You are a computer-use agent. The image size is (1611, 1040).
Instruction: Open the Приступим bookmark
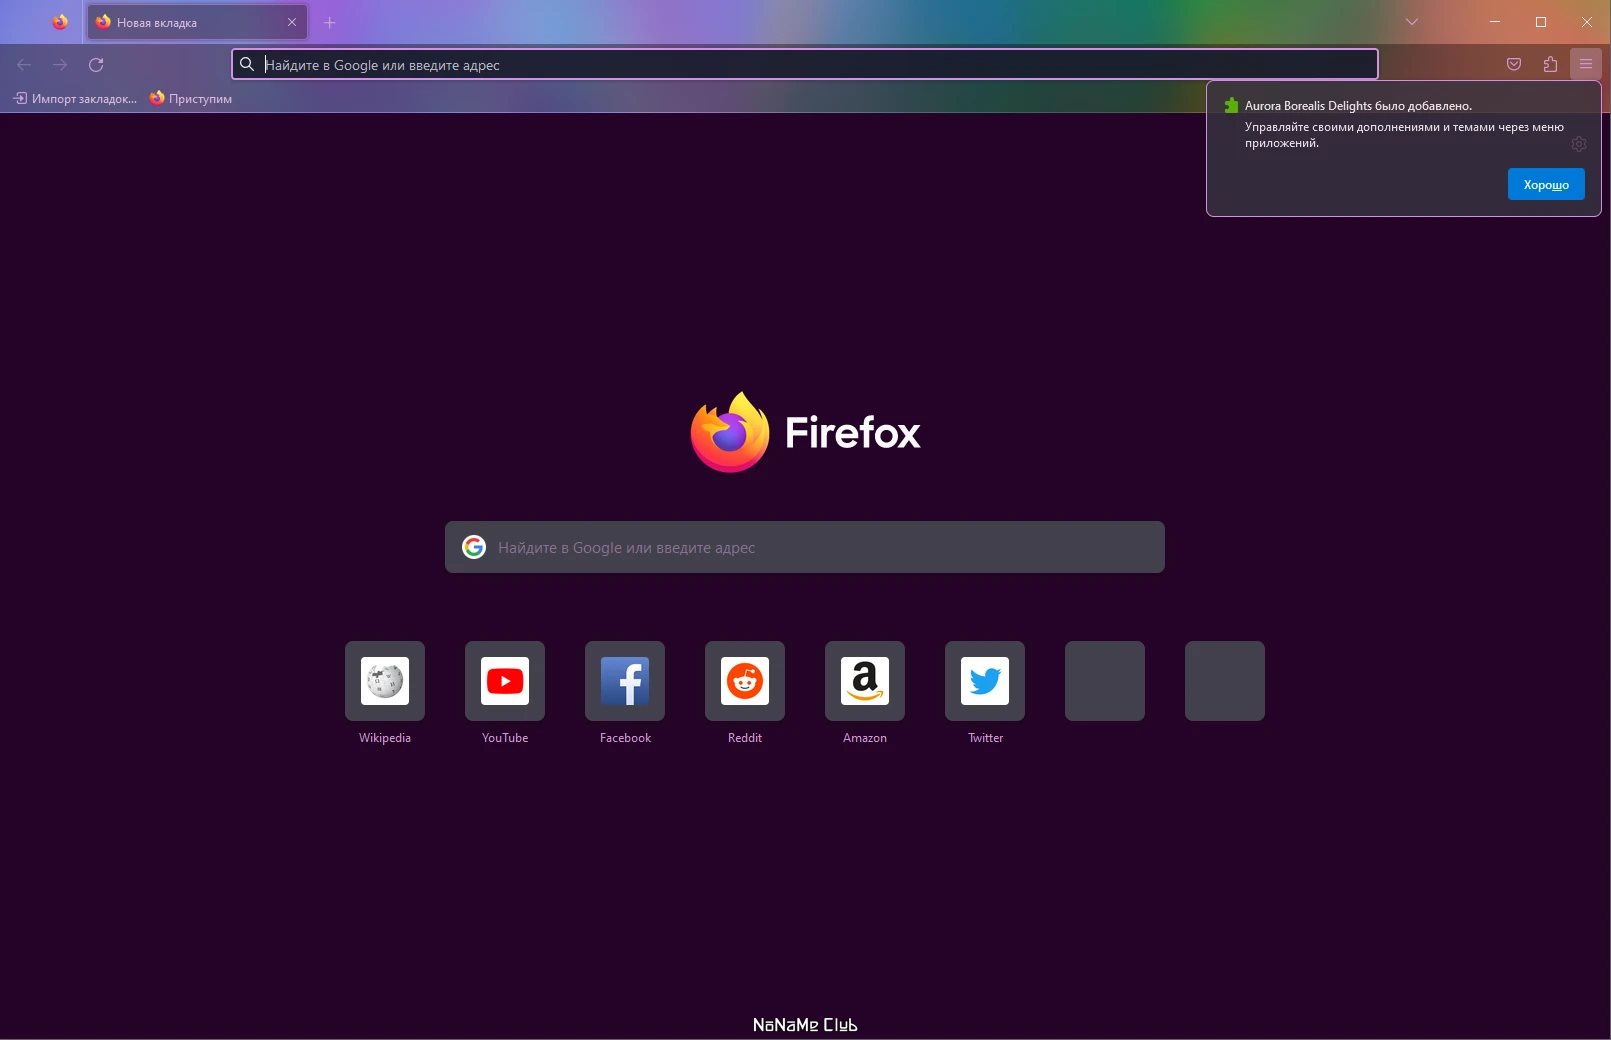(190, 98)
